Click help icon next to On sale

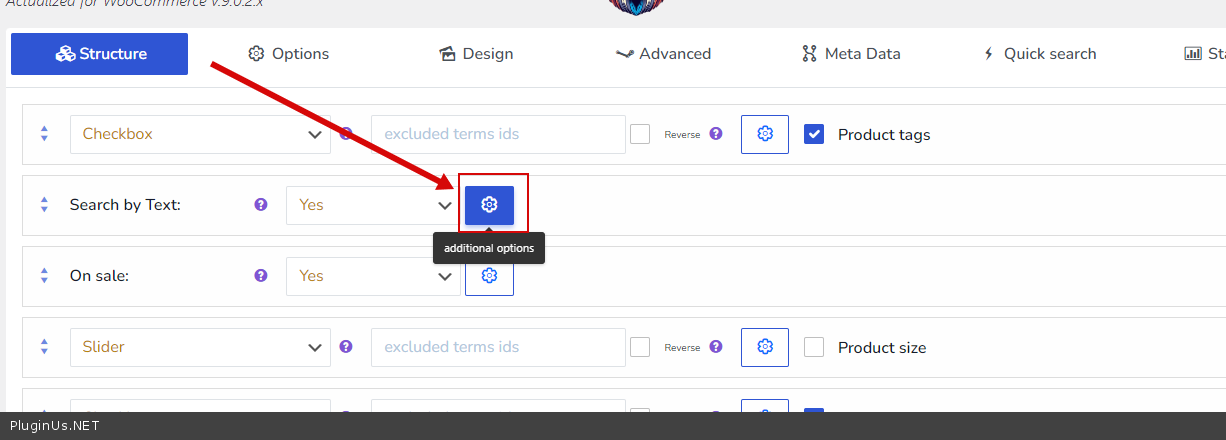click(x=261, y=275)
